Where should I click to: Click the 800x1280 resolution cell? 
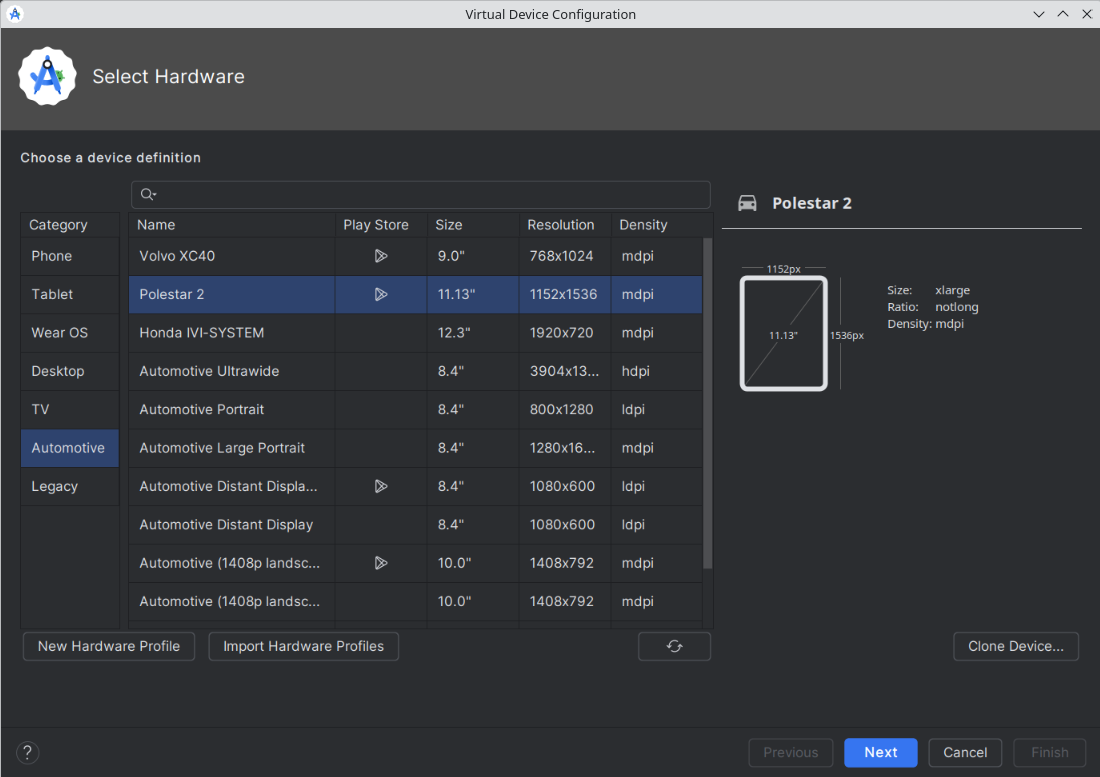pos(565,410)
